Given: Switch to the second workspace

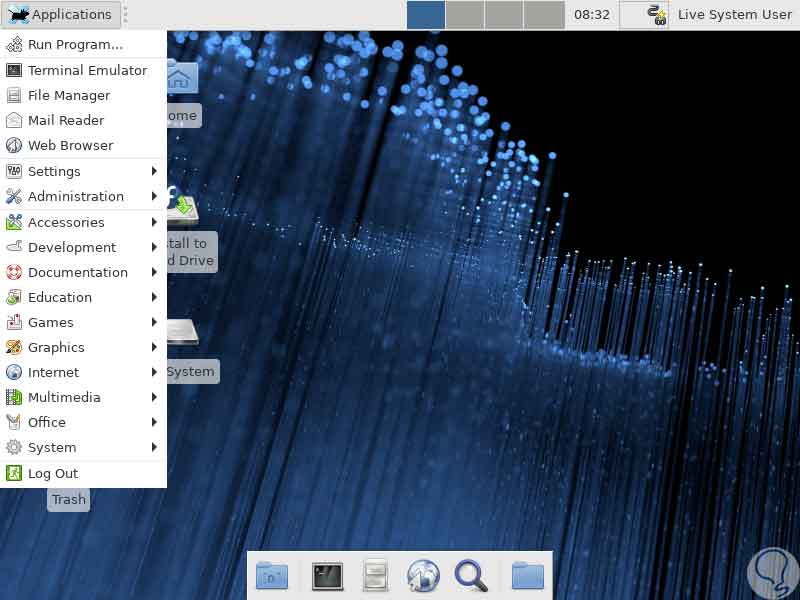Looking at the screenshot, I should click(465, 15).
